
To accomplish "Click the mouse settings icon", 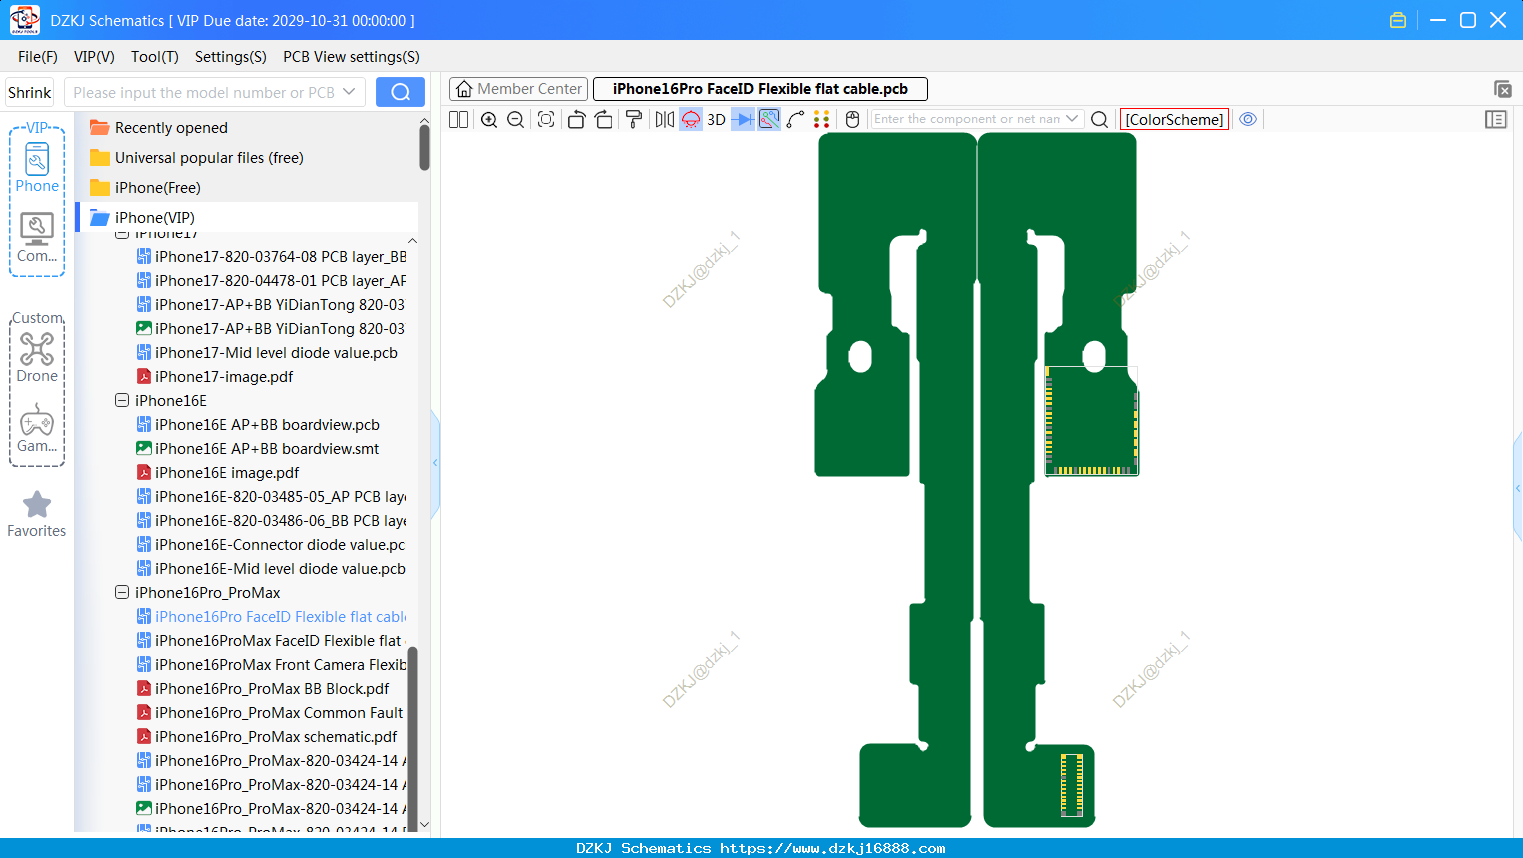I will (x=852, y=119).
